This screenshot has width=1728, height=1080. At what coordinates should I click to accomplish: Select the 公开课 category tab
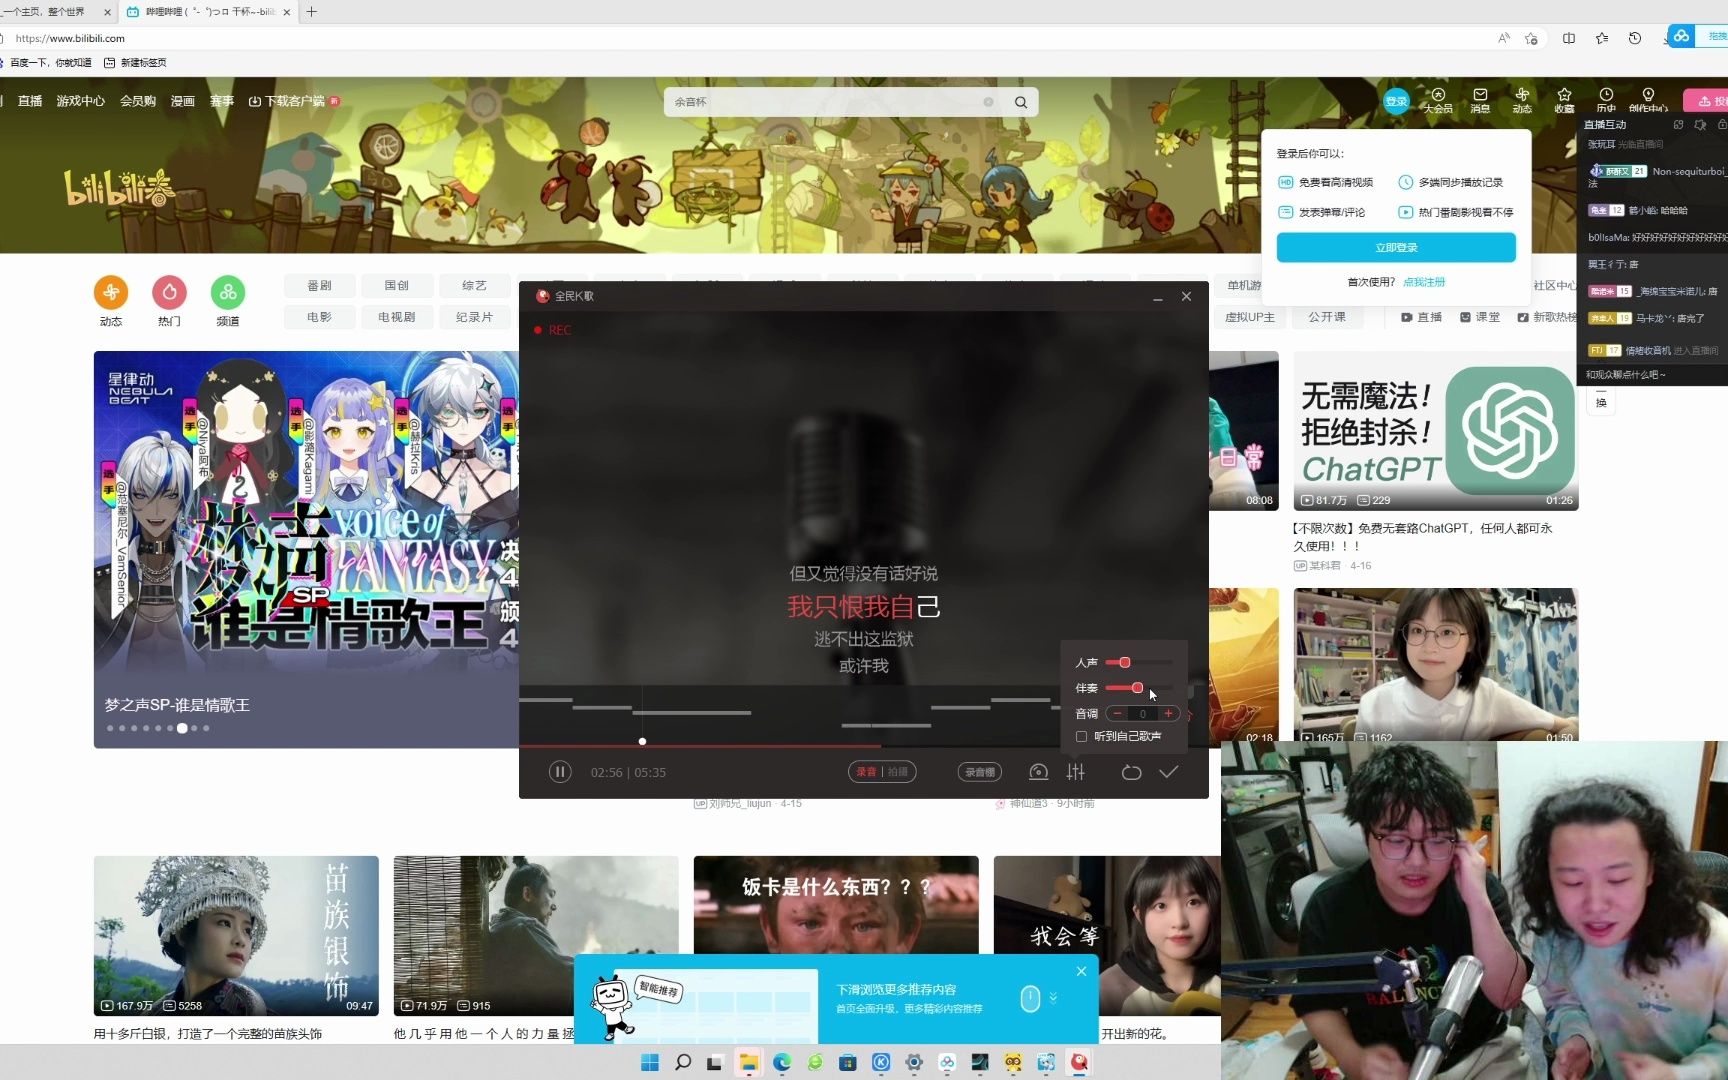coord(1327,317)
